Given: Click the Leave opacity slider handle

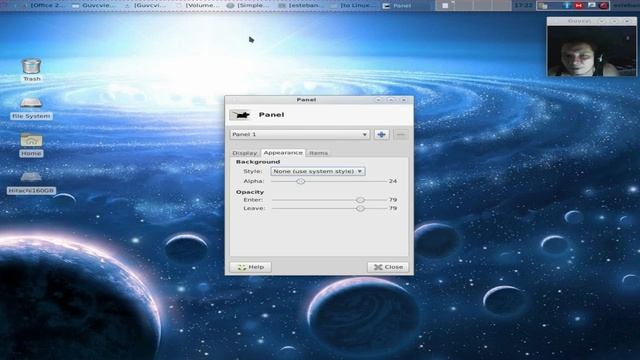Looking at the screenshot, I should point(360,209).
